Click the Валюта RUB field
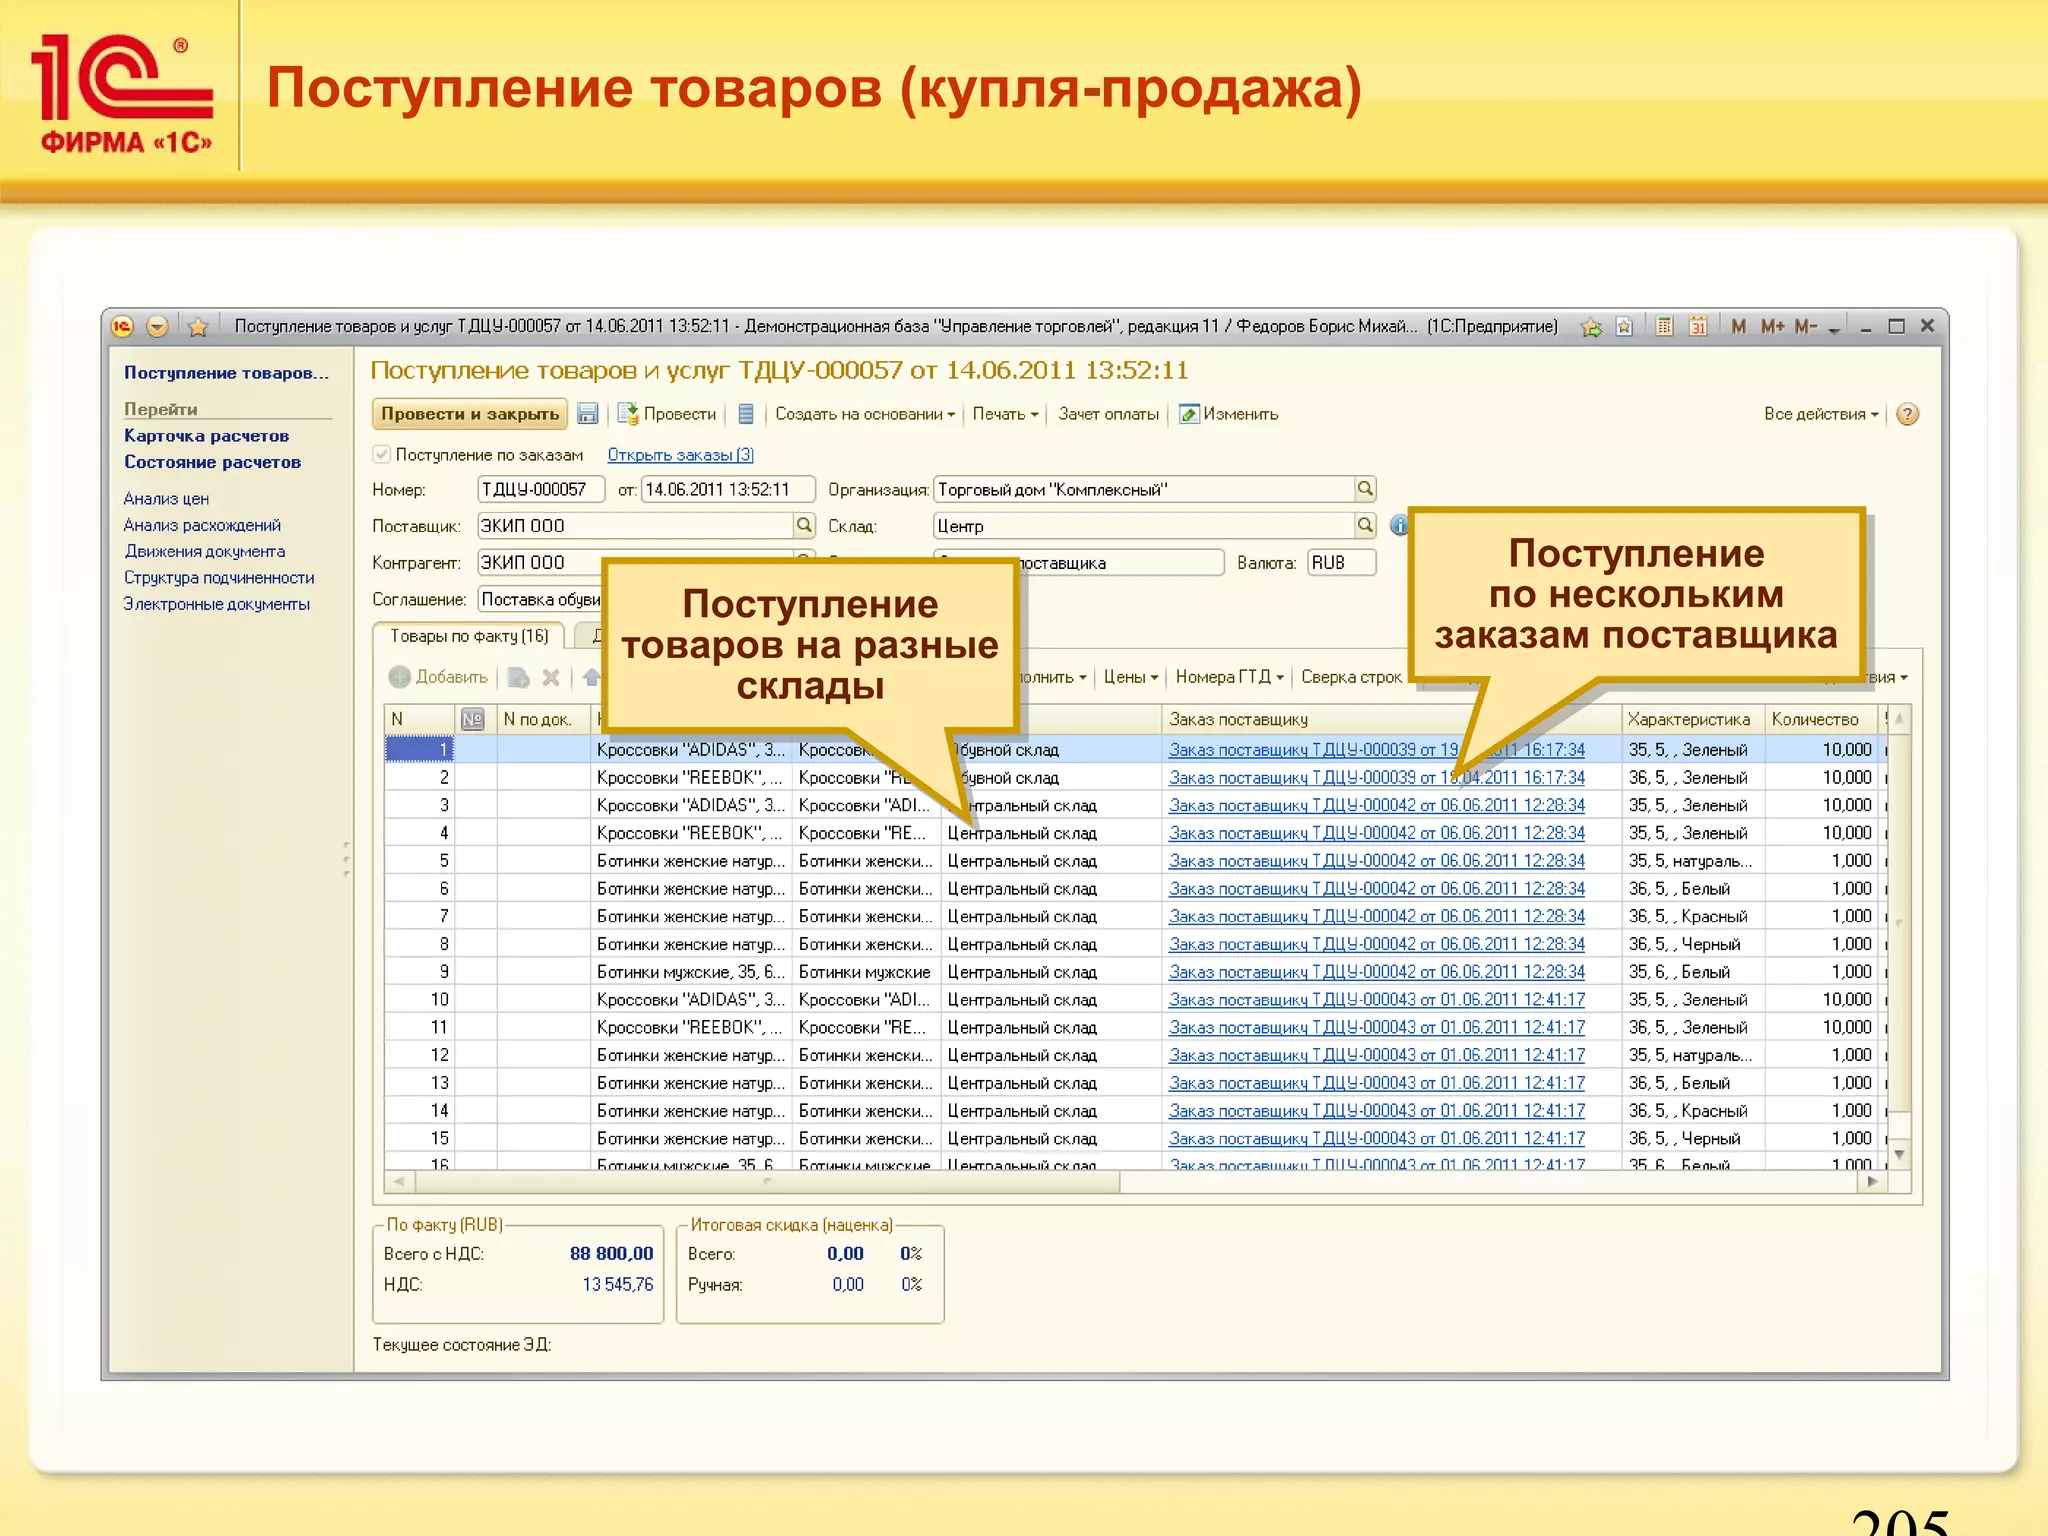The height and width of the screenshot is (1536, 2048). pos(1342,562)
